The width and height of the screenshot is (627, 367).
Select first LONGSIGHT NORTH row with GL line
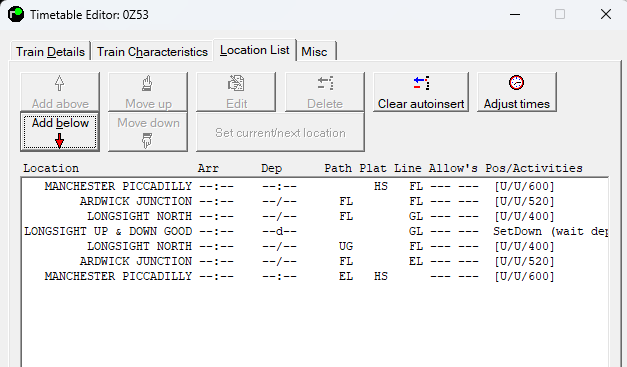[315, 216]
